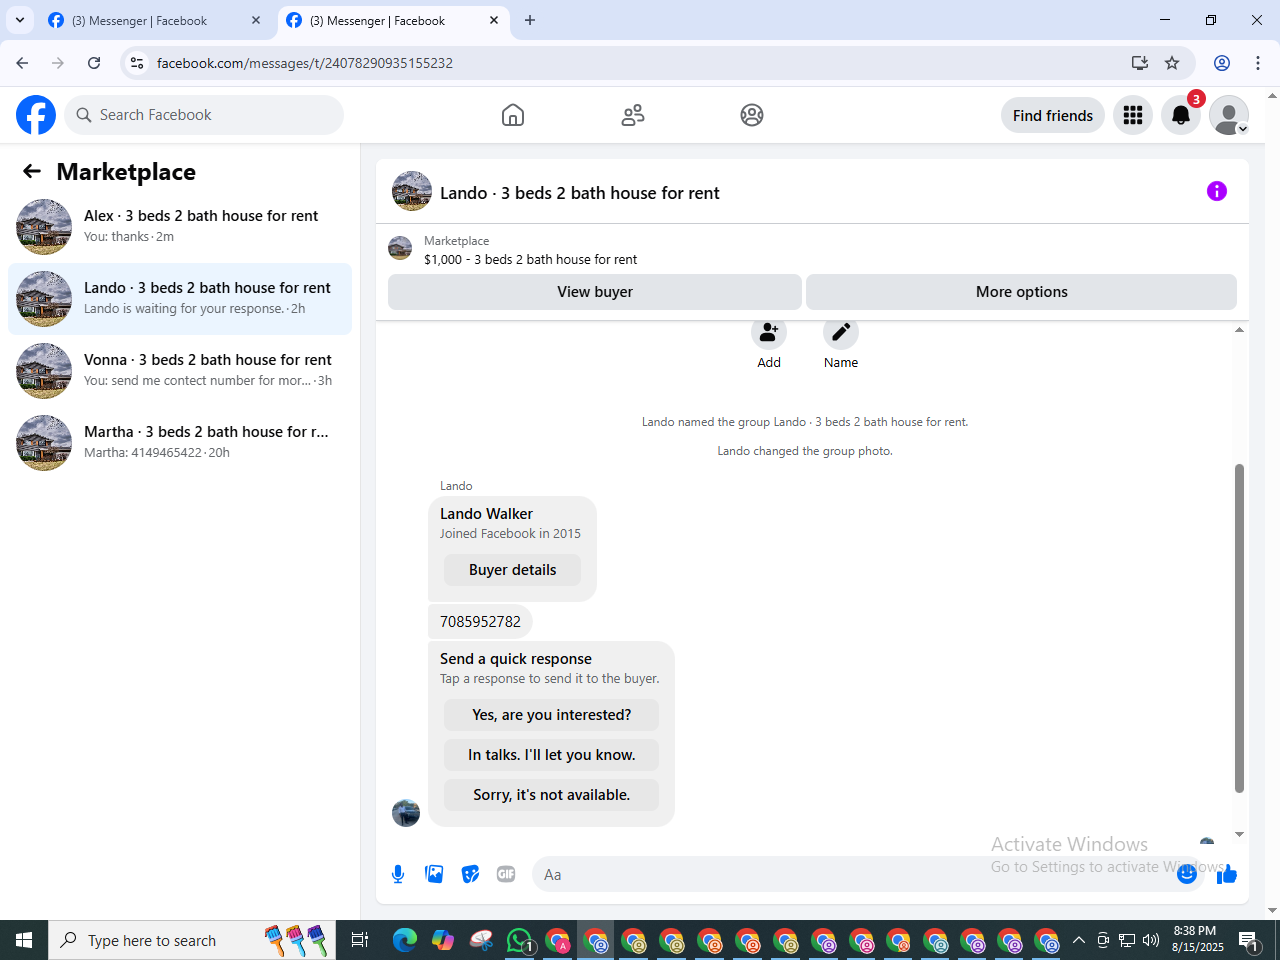Open the Home feed icon
1280x960 pixels.
[513, 115]
